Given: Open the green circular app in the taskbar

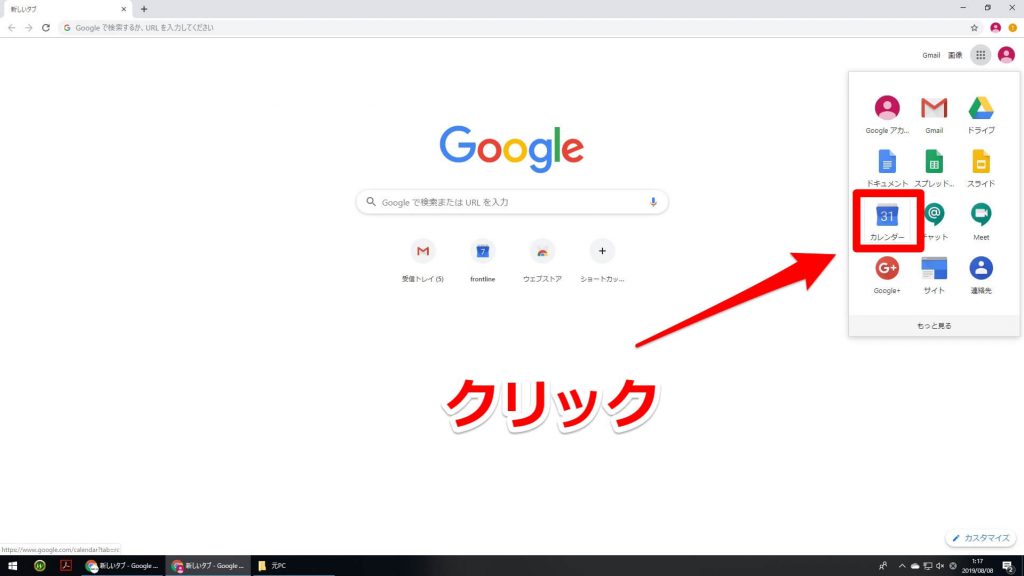Looking at the screenshot, I should (x=39, y=566).
